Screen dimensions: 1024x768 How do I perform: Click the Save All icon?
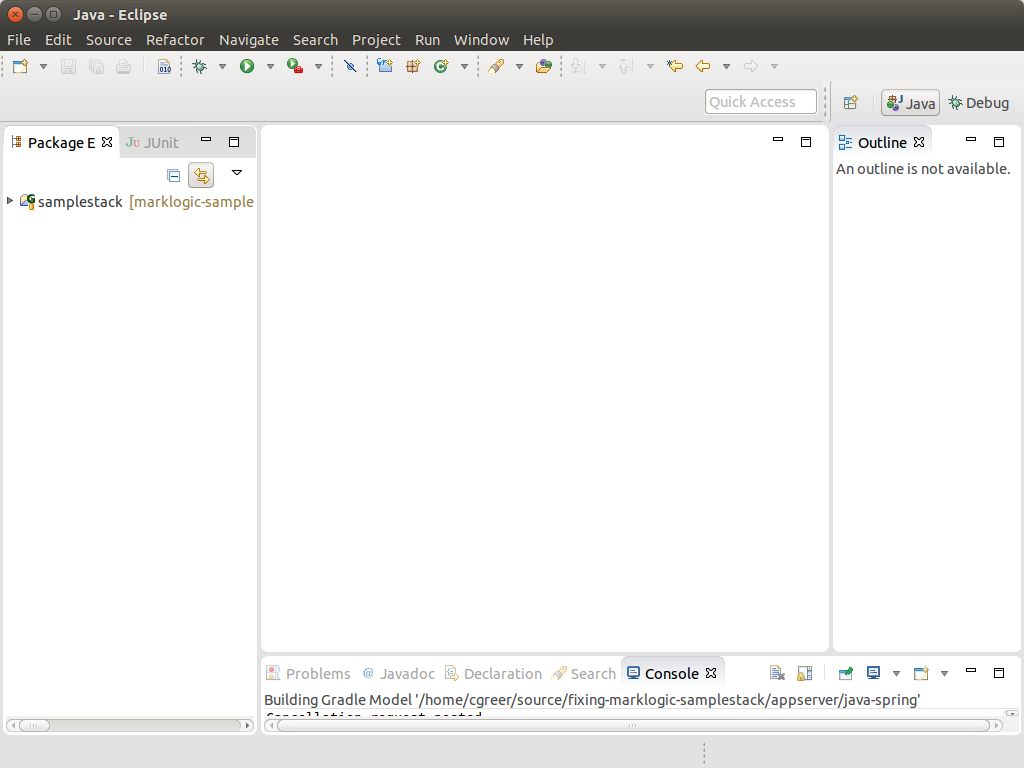pos(96,66)
